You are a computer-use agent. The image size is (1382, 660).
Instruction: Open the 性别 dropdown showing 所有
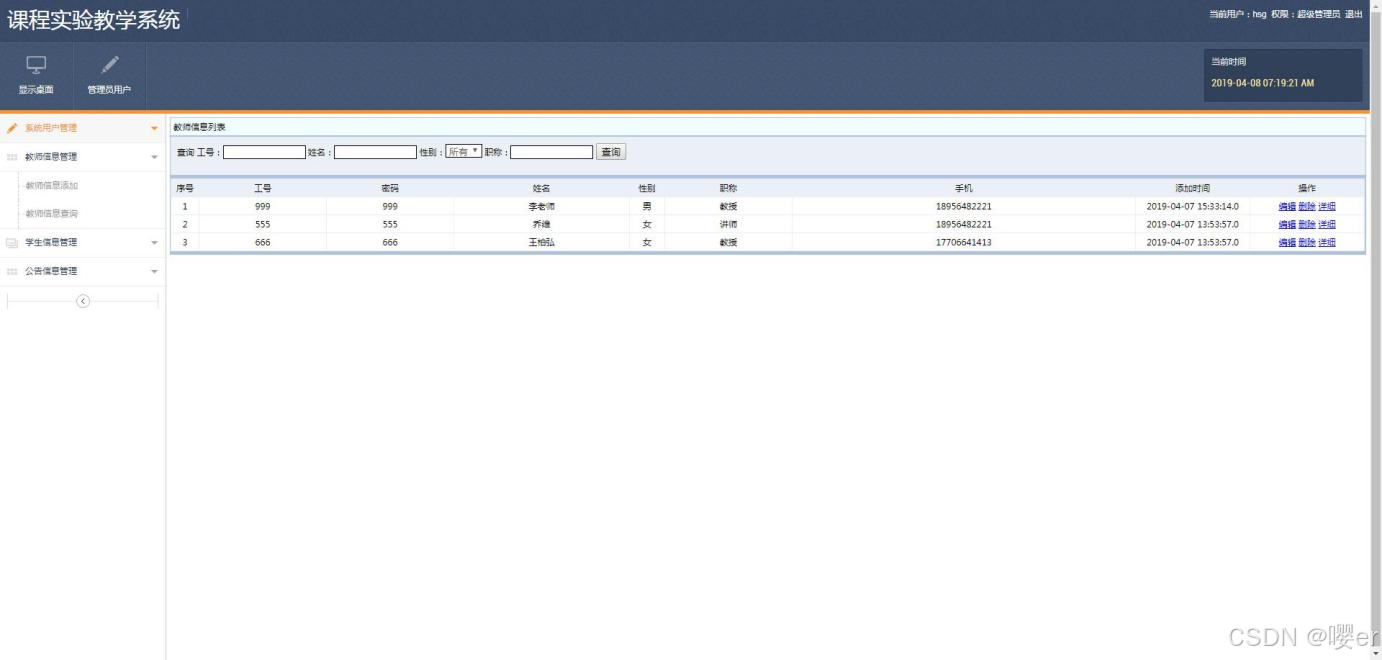(x=464, y=152)
